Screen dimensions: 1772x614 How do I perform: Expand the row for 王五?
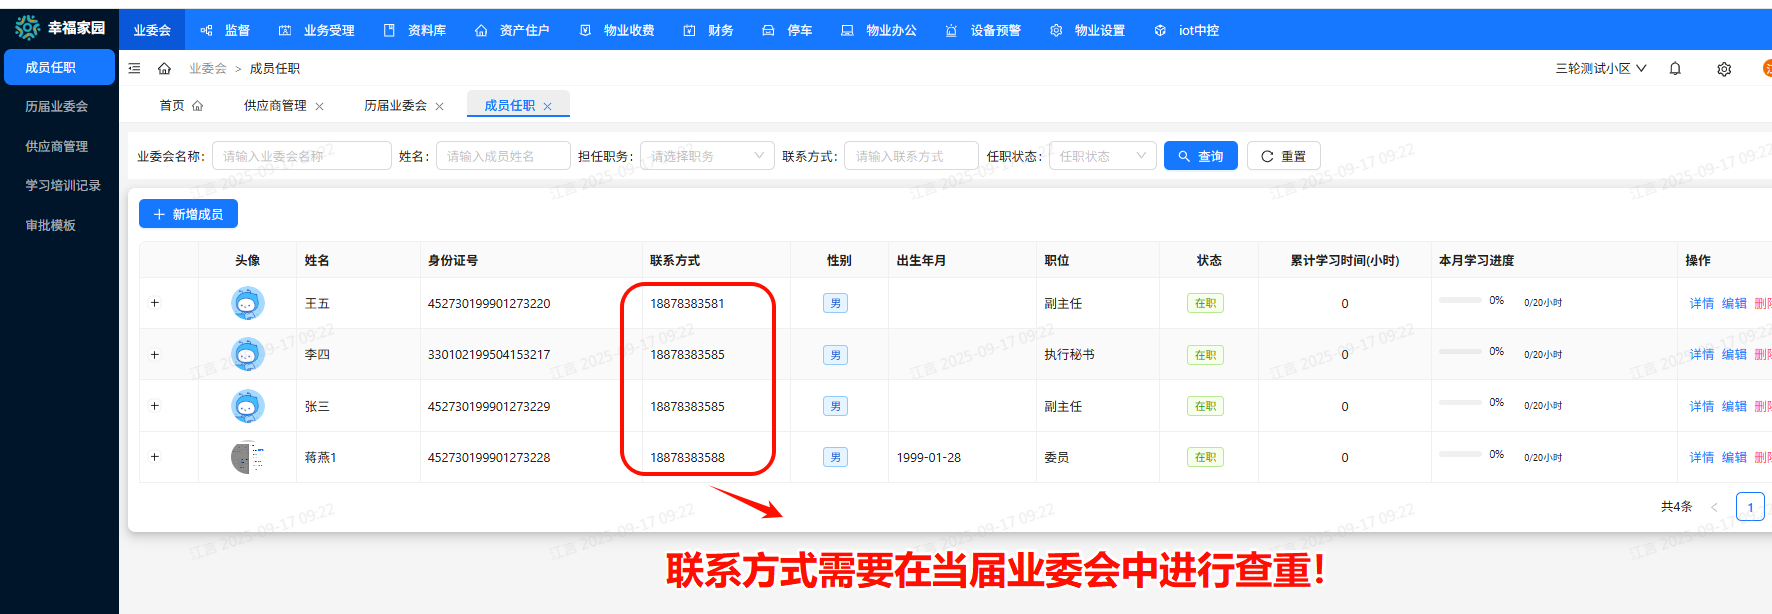(x=155, y=303)
